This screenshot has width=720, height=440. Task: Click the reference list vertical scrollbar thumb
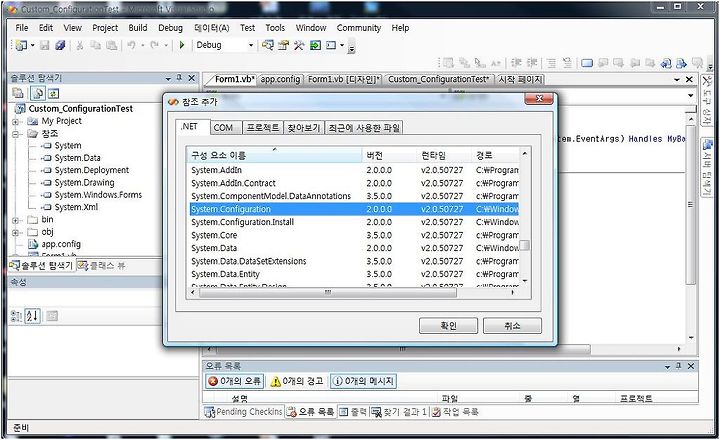(x=524, y=246)
